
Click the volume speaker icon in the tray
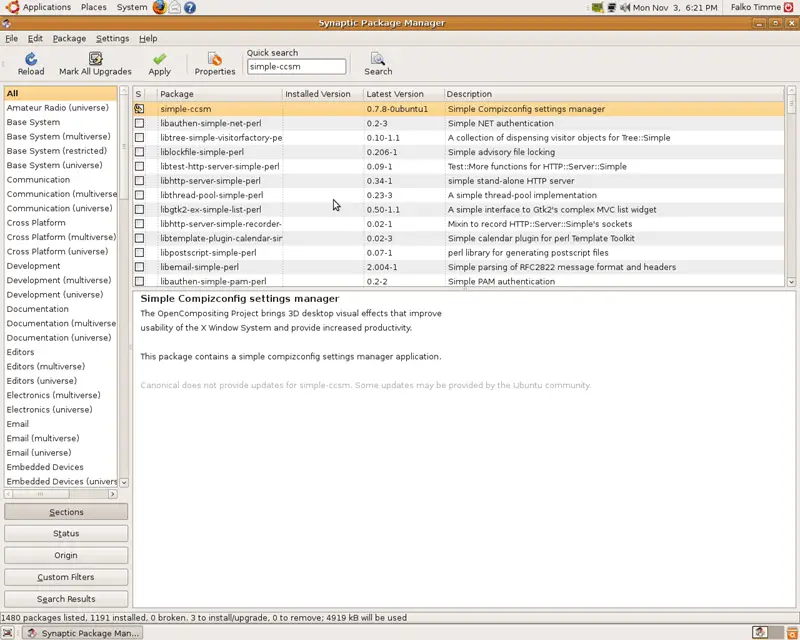624,8
